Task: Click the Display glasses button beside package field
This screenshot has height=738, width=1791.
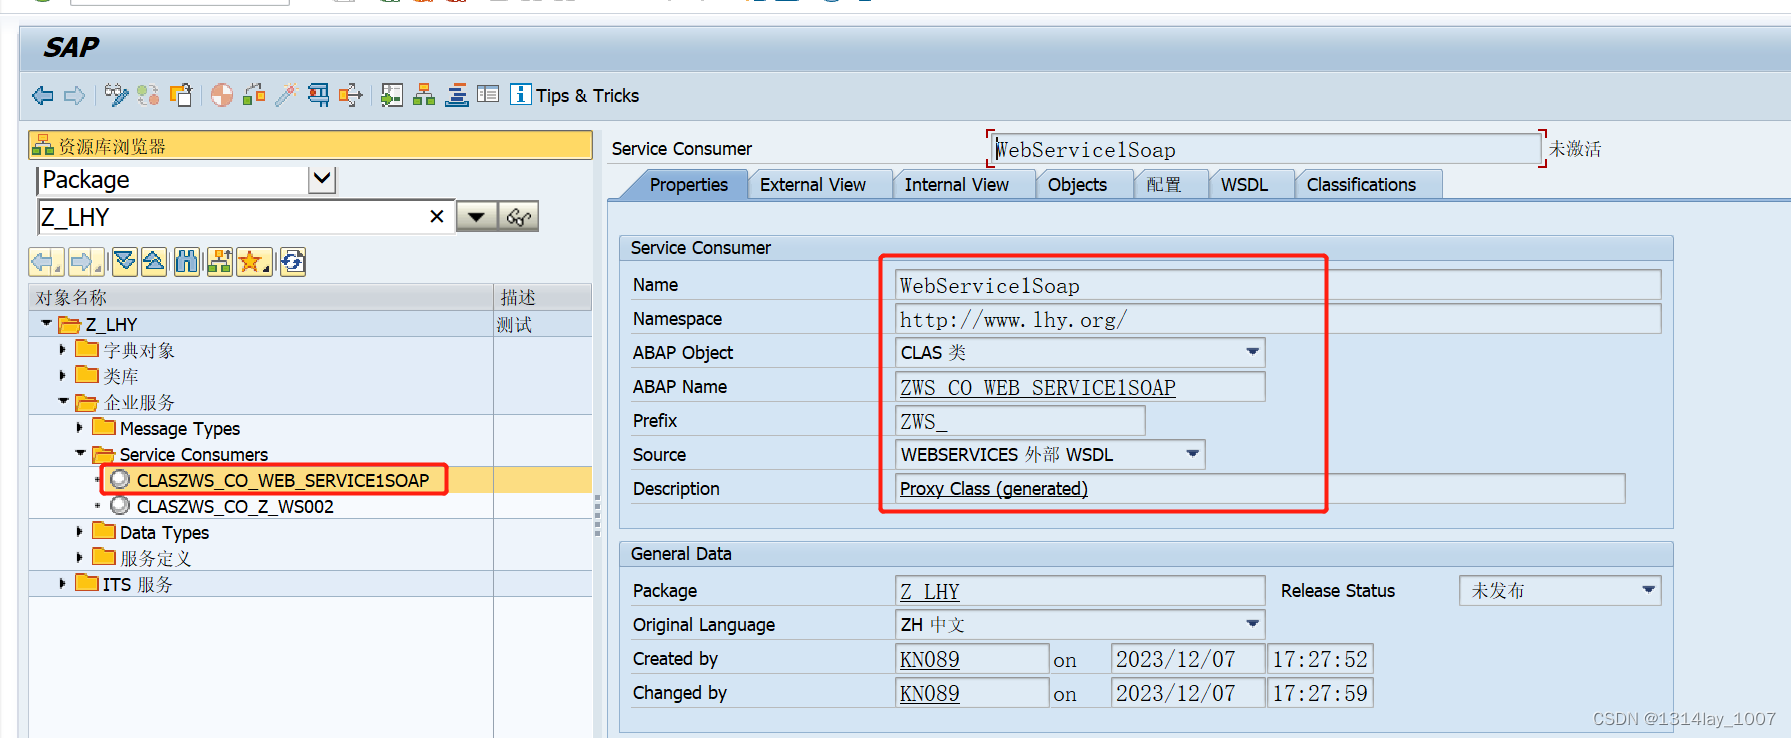Action: tap(518, 216)
